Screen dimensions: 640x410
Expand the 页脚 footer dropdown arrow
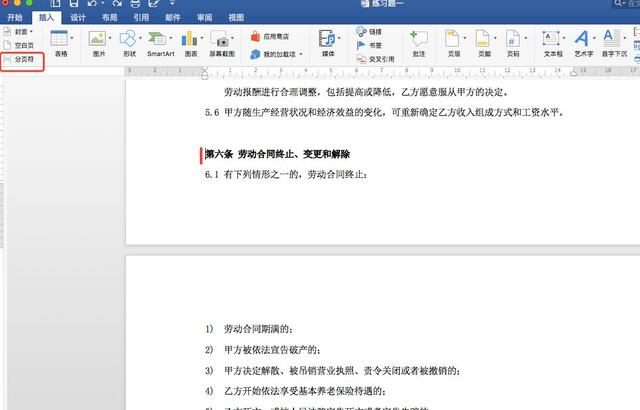495,38
